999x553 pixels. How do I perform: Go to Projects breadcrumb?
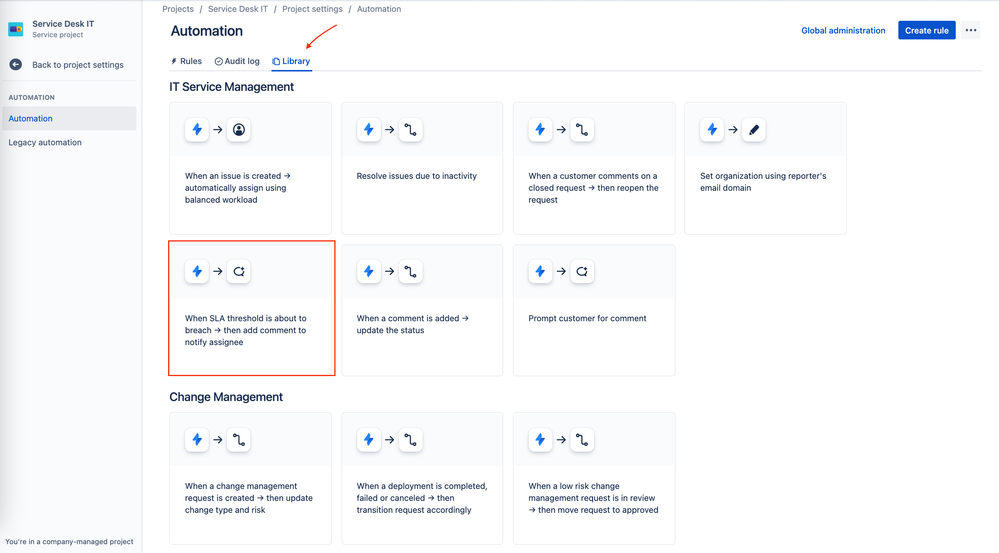(x=178, y=9)
